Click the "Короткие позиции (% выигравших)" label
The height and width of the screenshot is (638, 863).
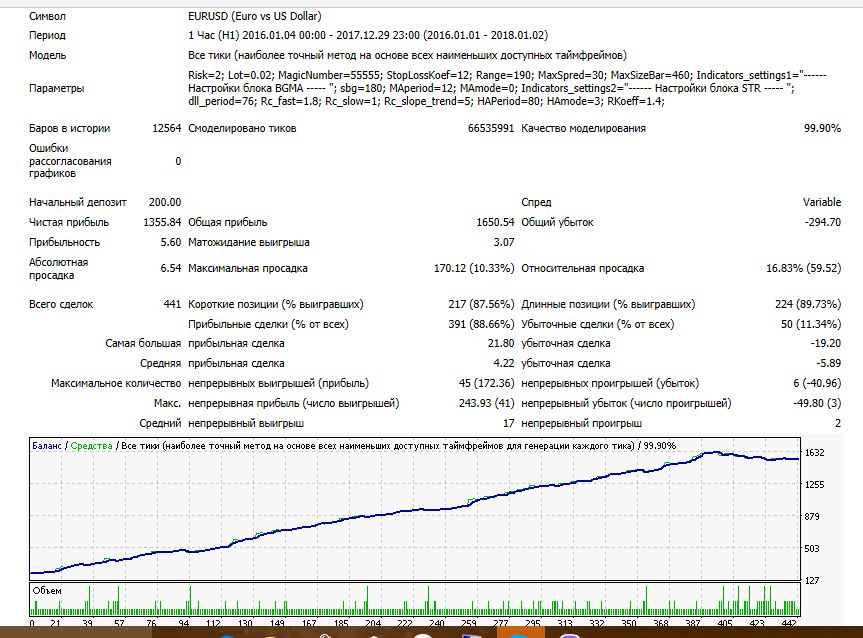[x=276, y=304]
